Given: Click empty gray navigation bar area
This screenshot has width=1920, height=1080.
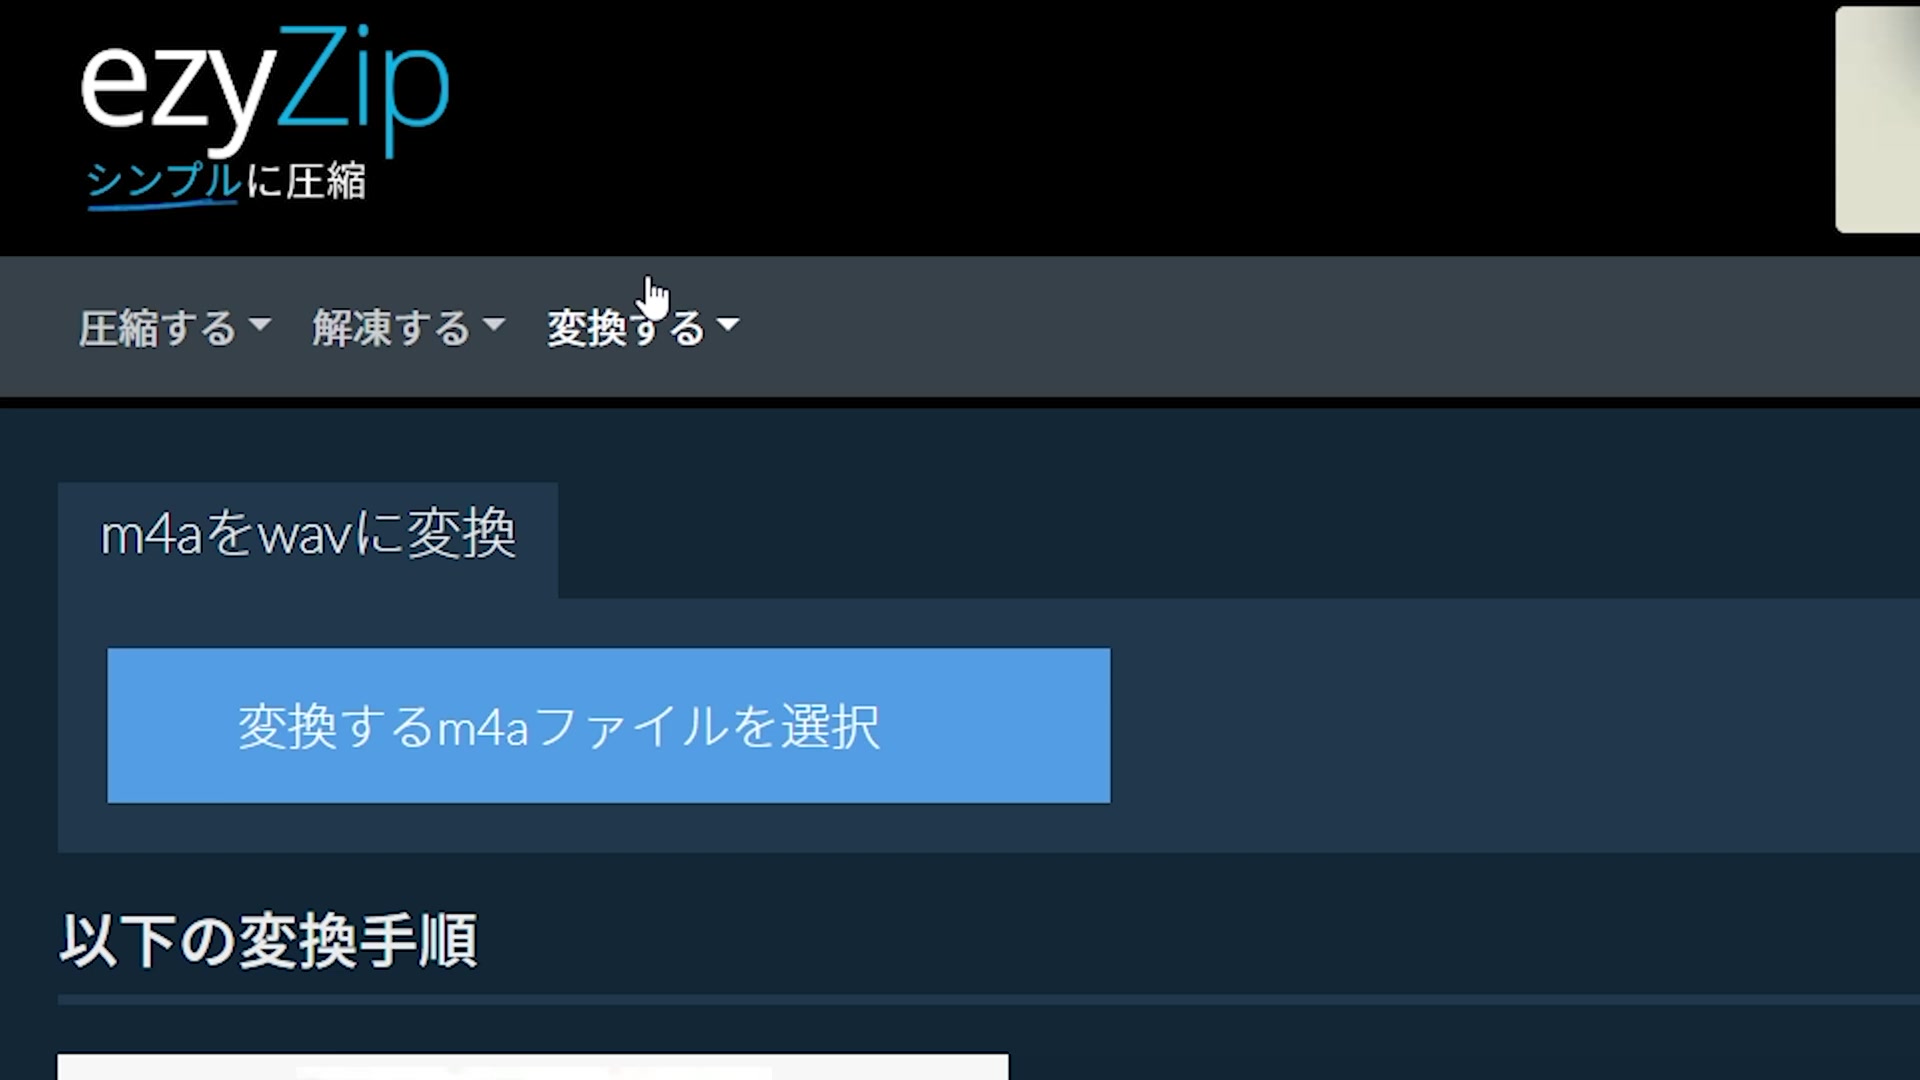Looking at the screenshot, I should [1300, 327].
